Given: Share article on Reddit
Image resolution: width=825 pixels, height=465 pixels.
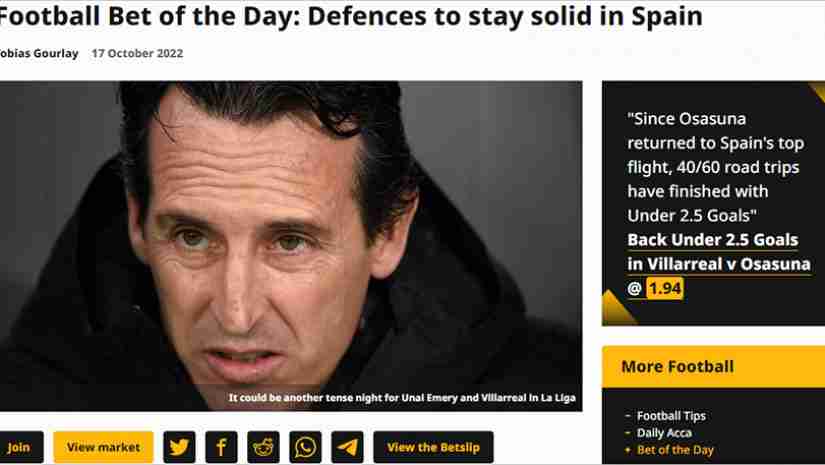Looking at the screenshot, I should (x=263, y=447).
